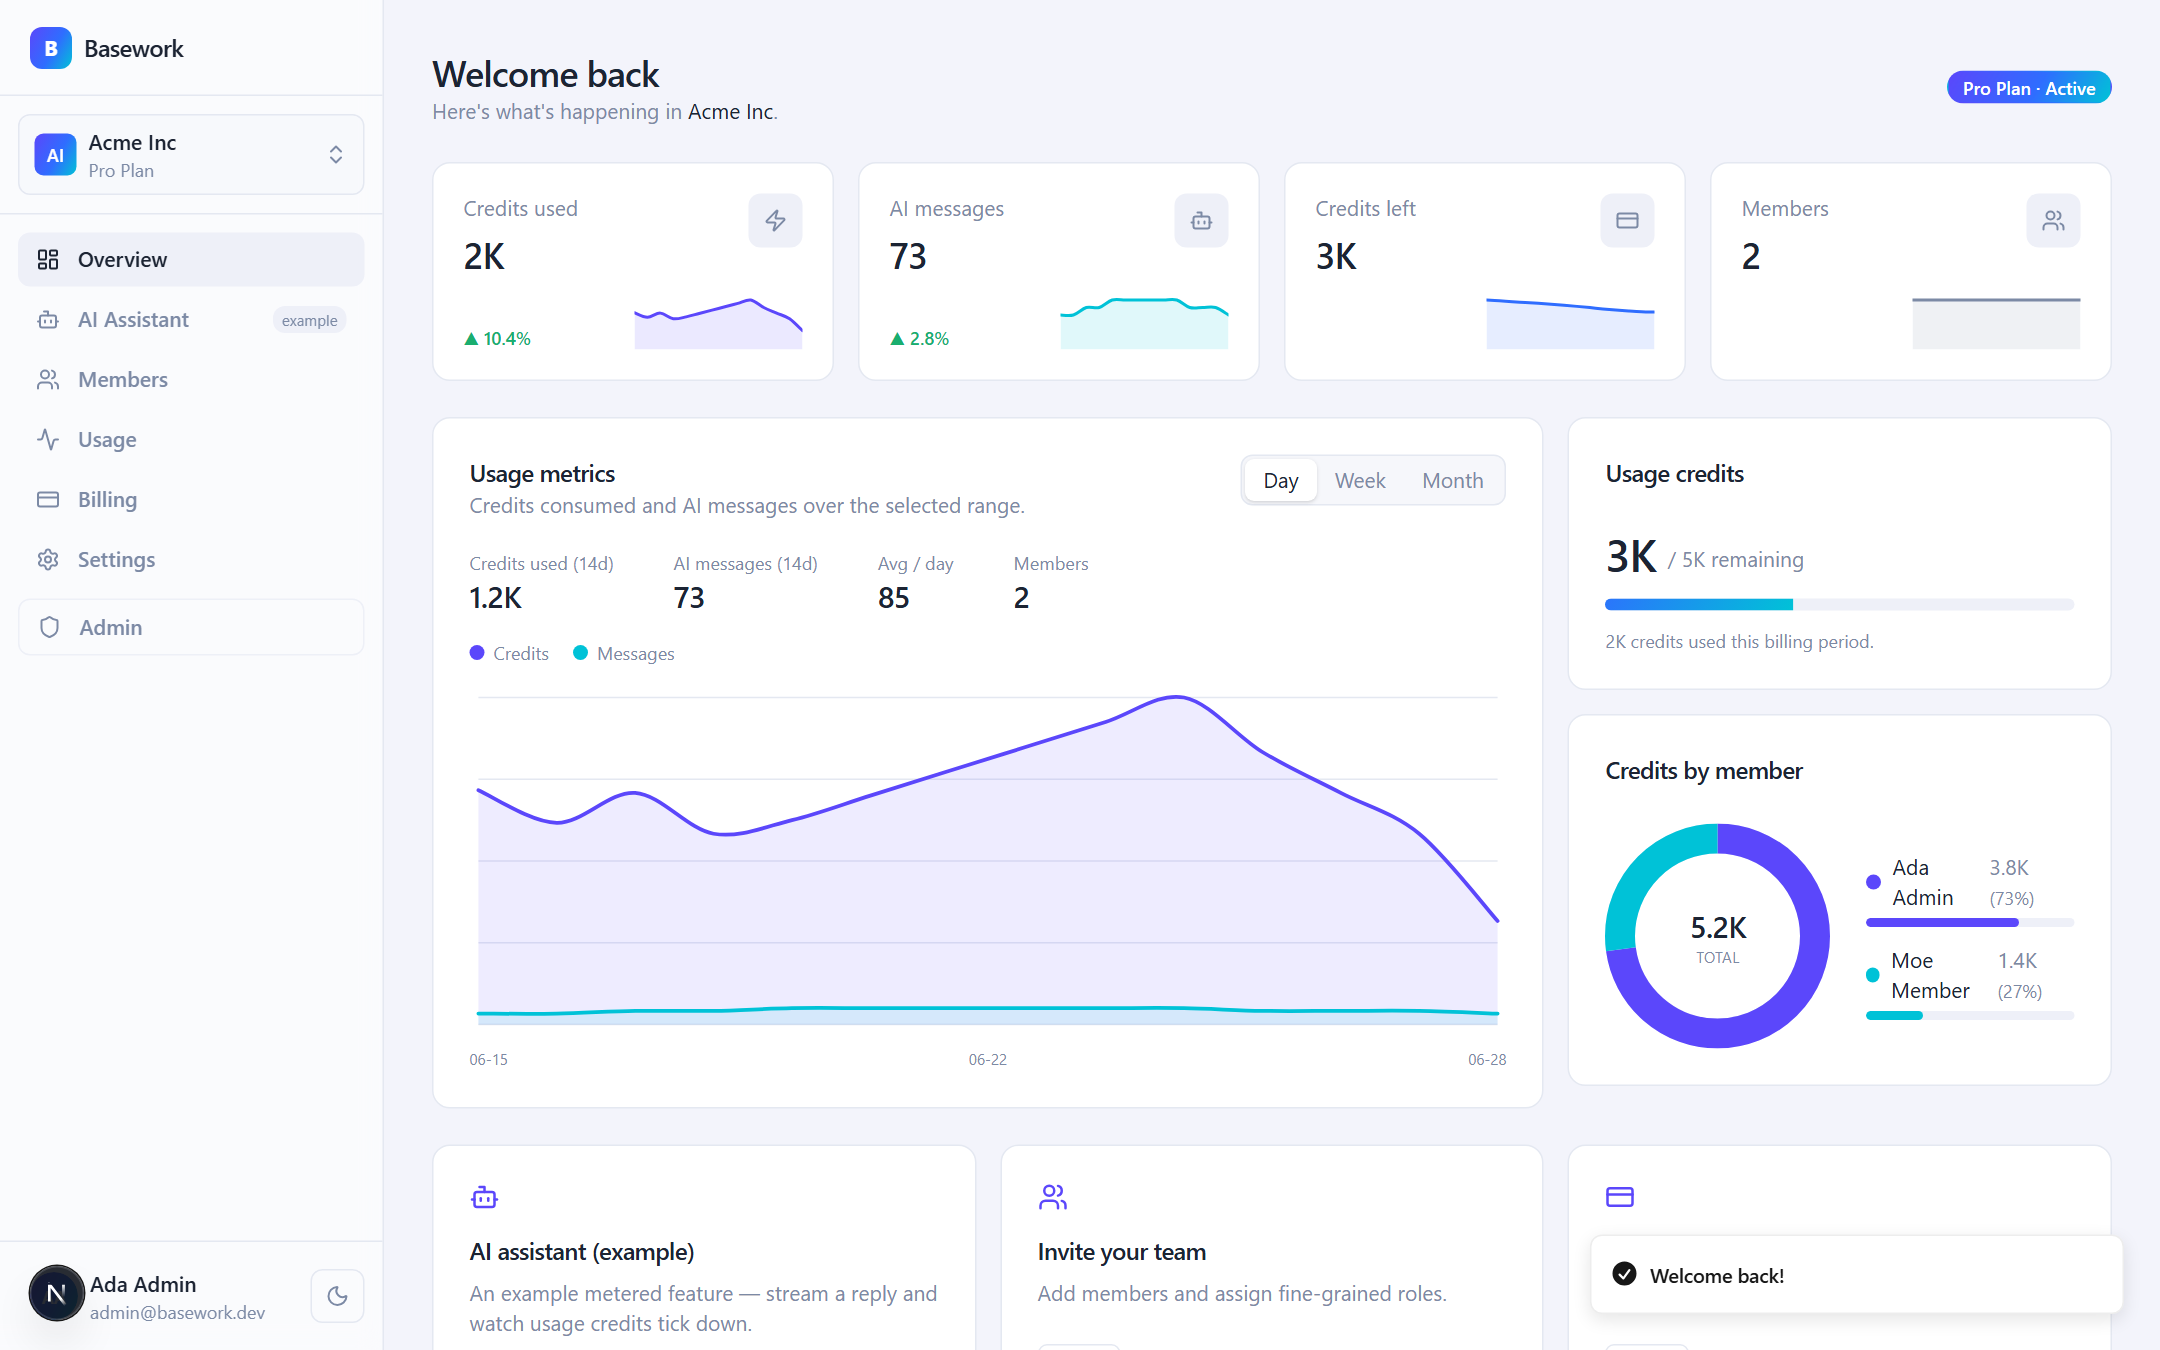Viewport: 2160px width, 1350px height.
Task: Click Ada Admin's profile avatar
Action: (56, 1294)
